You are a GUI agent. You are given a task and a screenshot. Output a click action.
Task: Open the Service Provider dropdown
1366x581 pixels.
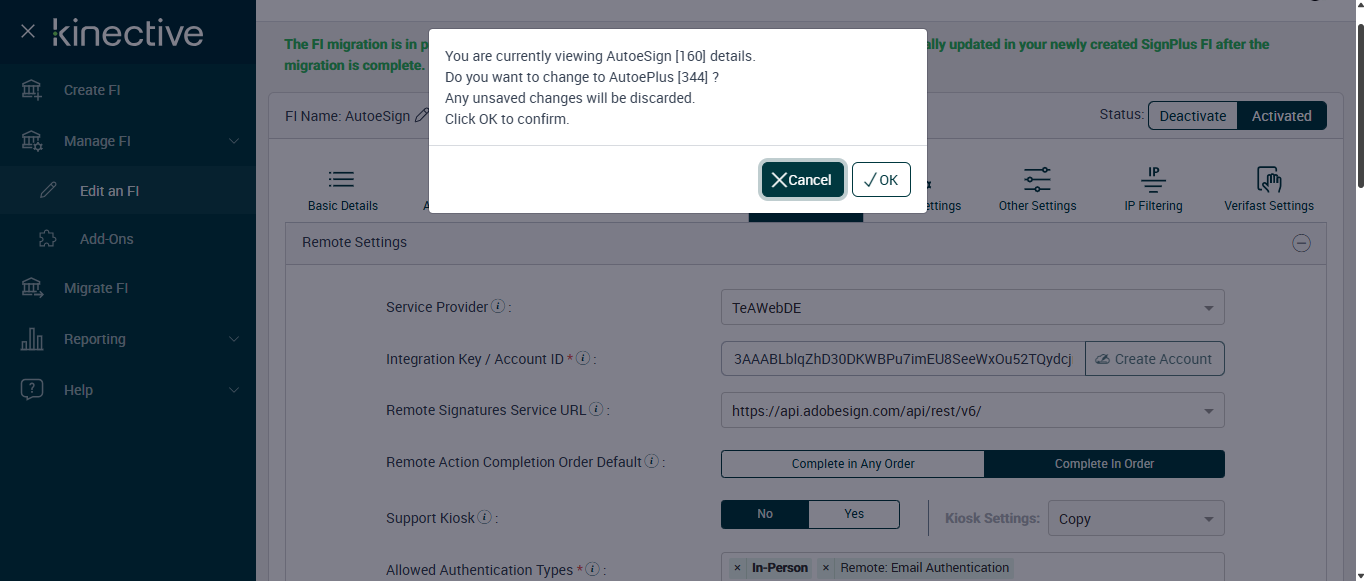click(972, 308)
